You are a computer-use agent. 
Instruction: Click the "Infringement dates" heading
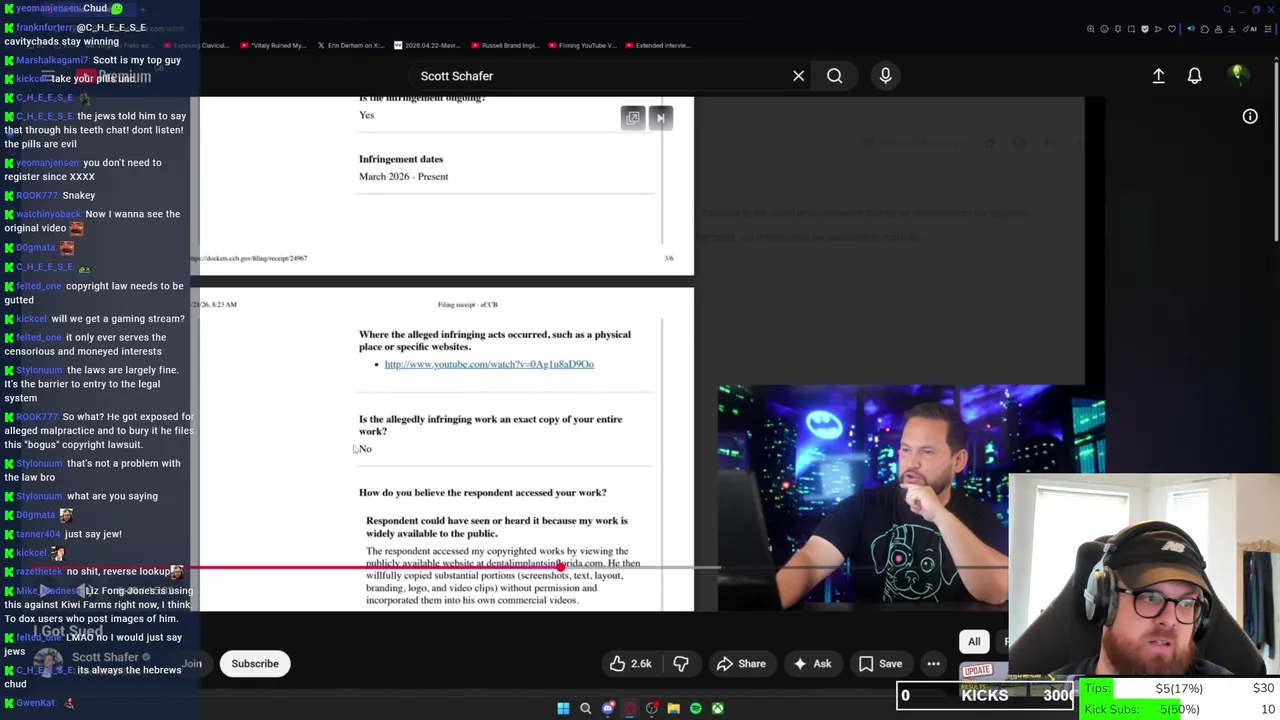tap(401, 159)
